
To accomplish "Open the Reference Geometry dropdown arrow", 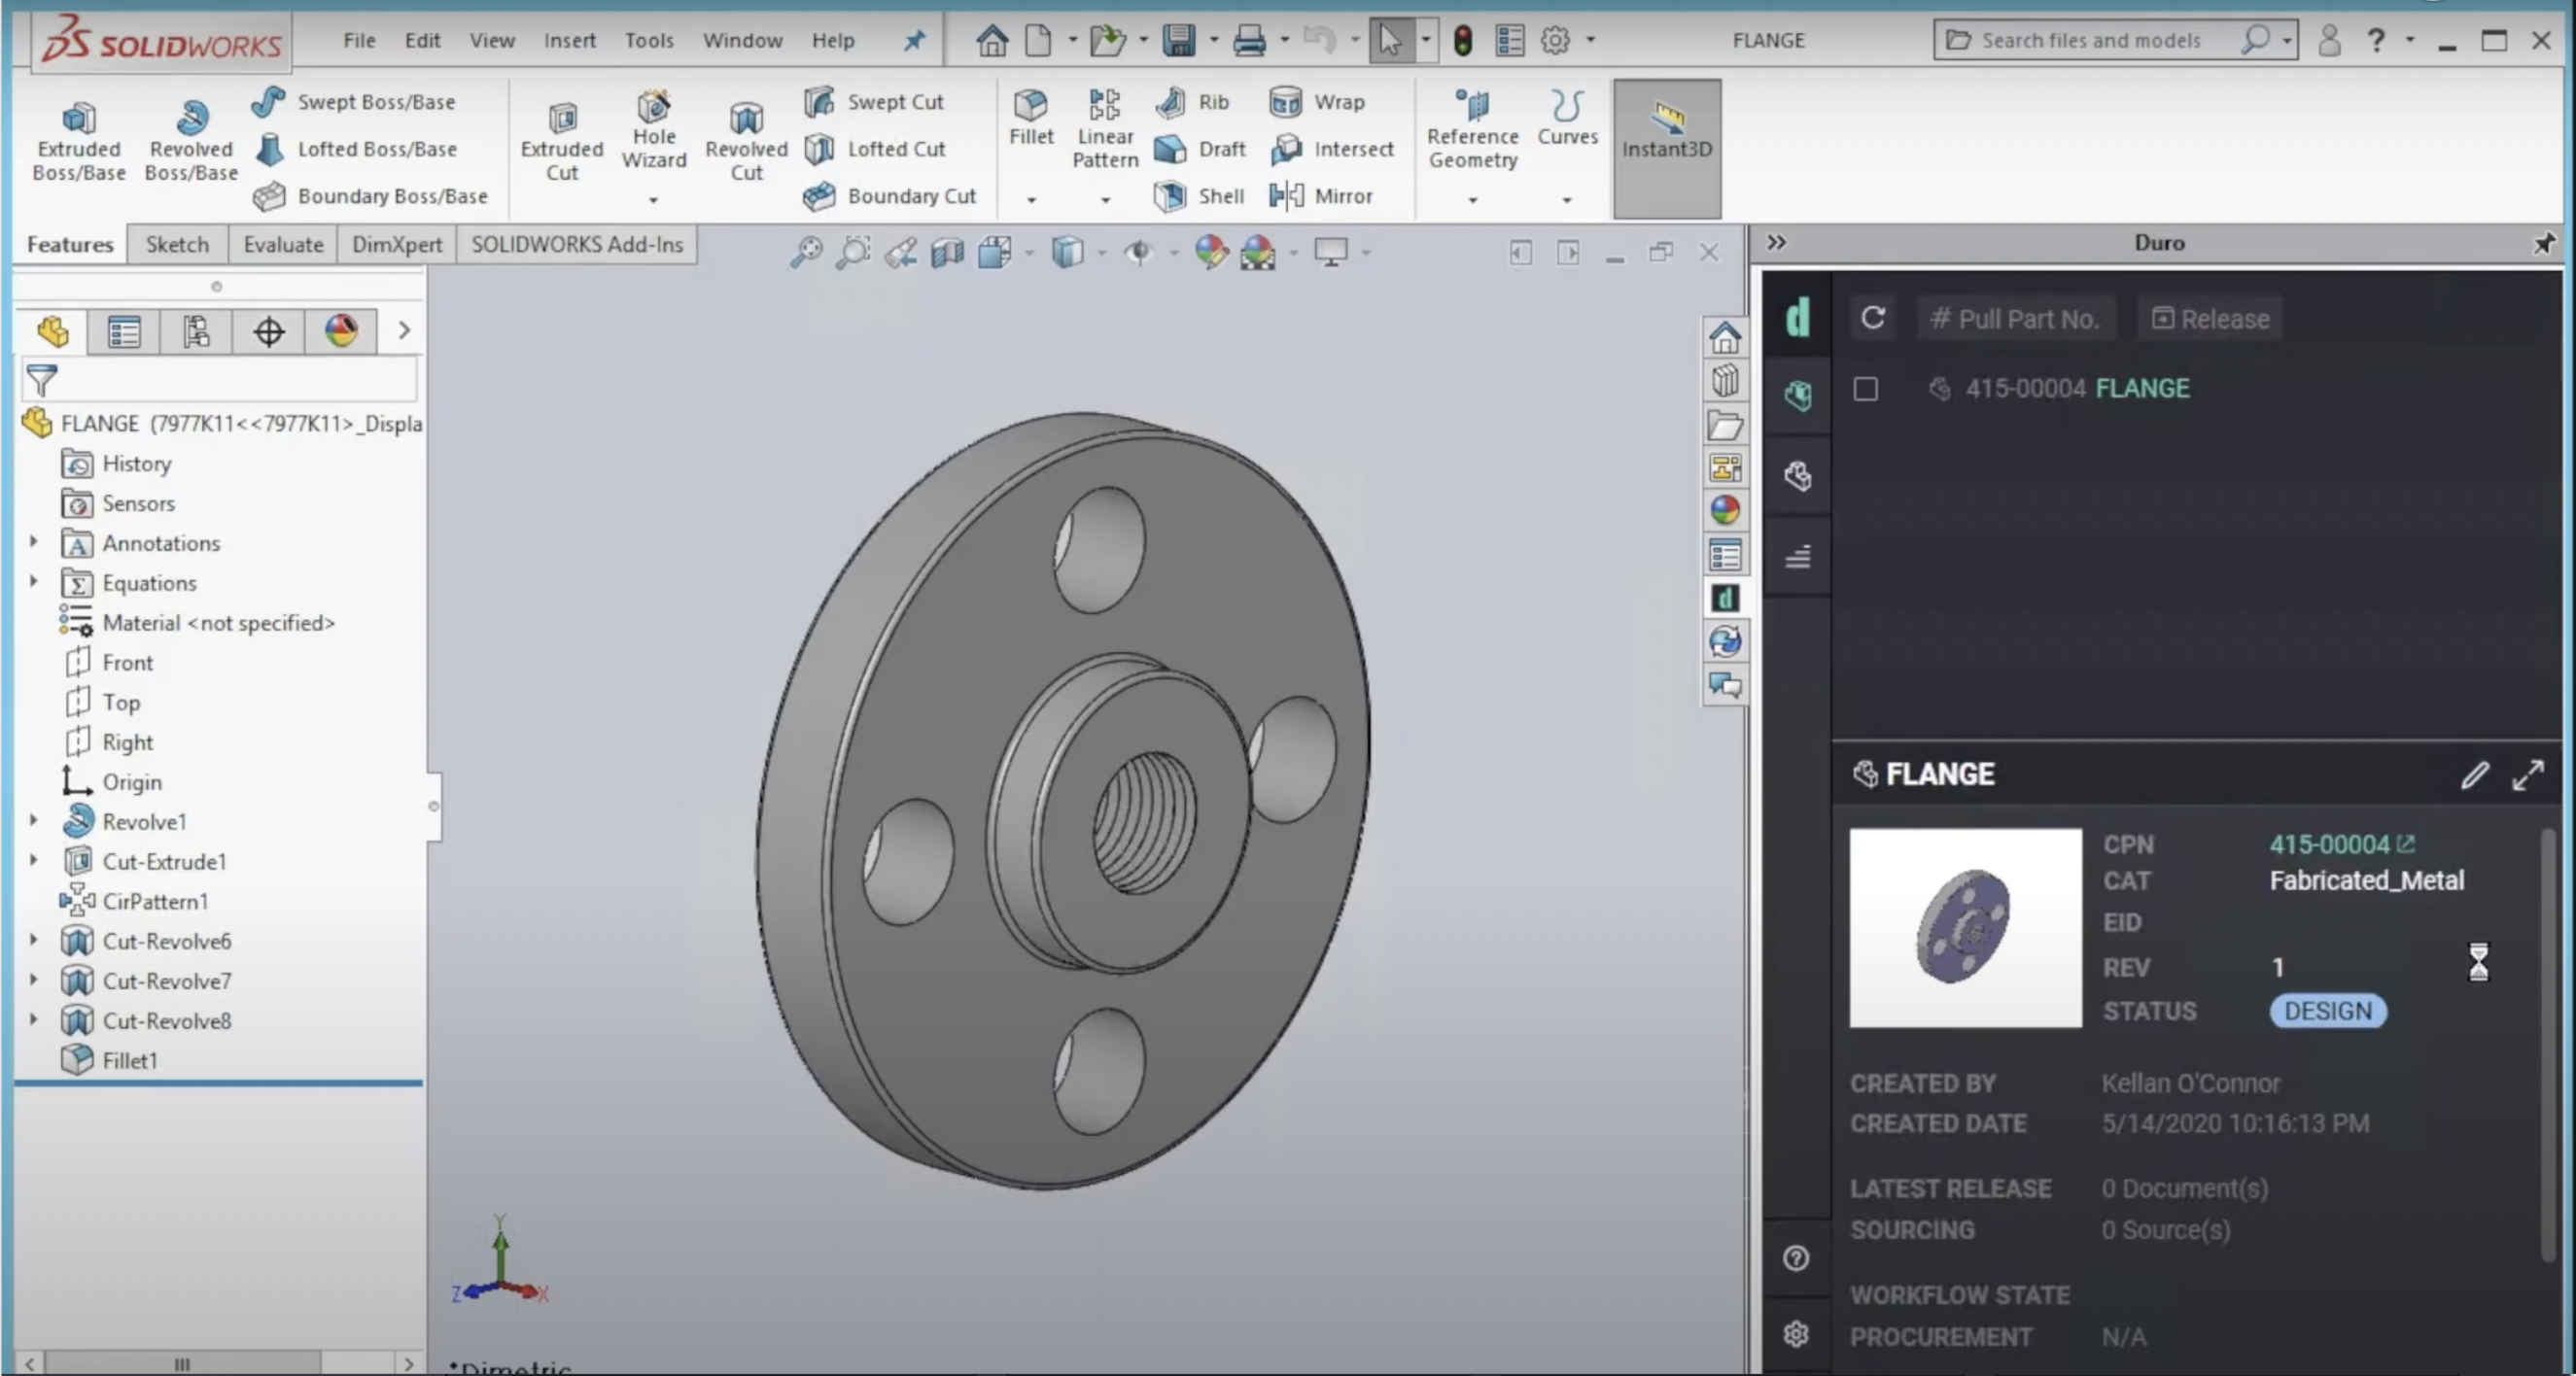I will coord(1472,199).
